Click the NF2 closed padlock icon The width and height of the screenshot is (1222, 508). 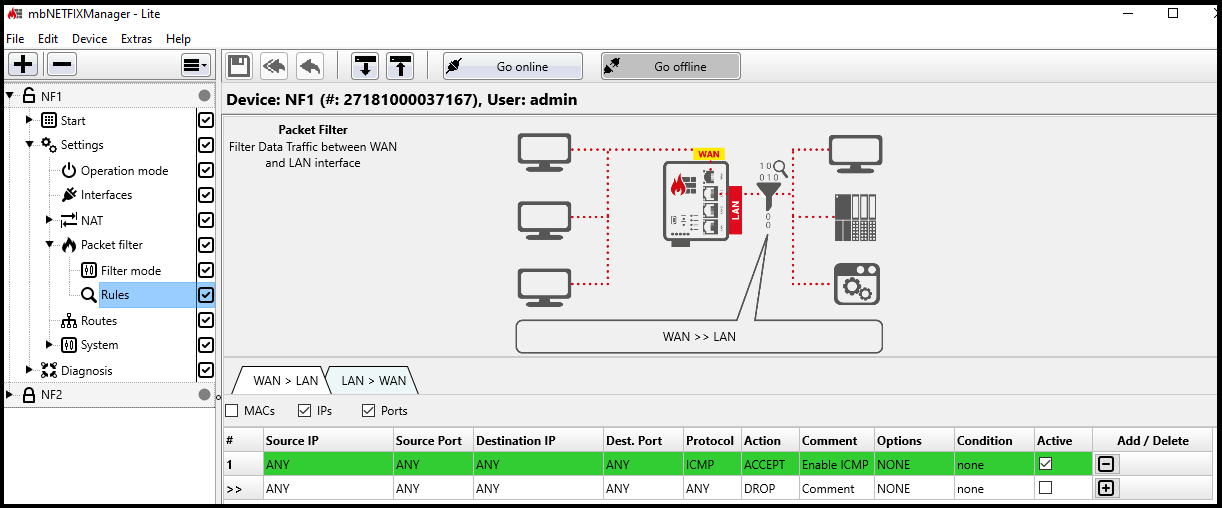click(29, 394)
